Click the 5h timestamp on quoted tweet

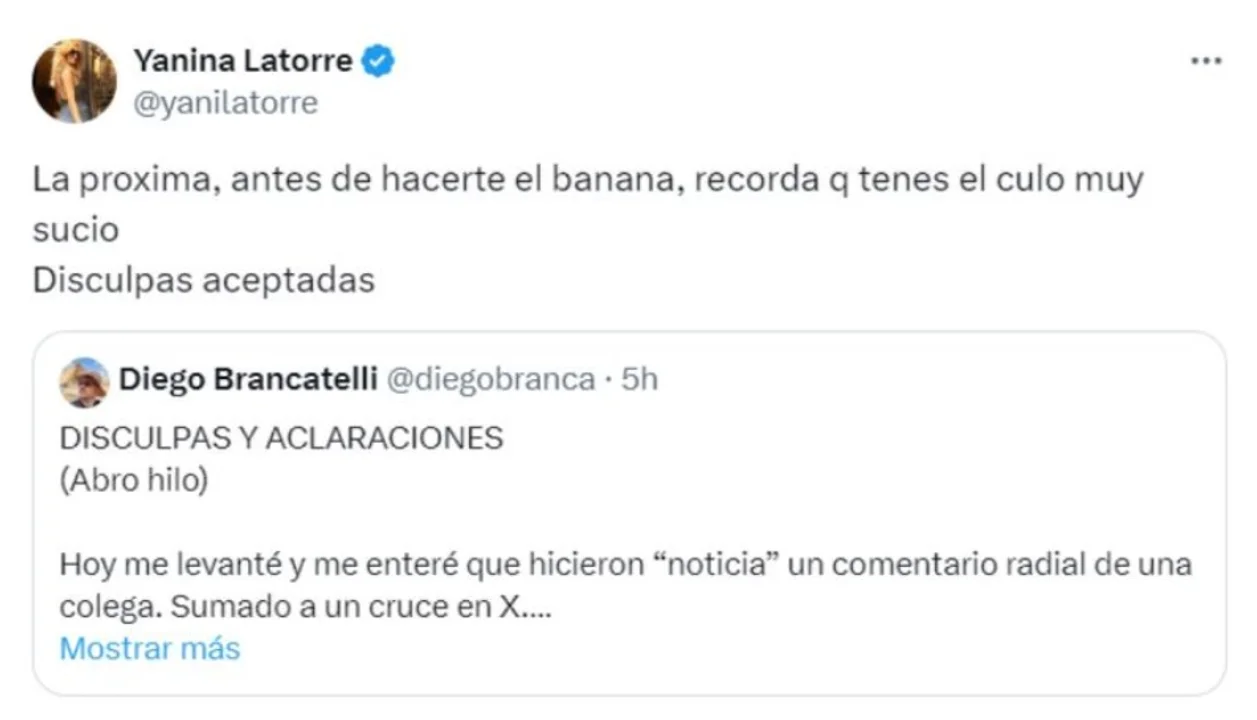(x=640, y=380)
